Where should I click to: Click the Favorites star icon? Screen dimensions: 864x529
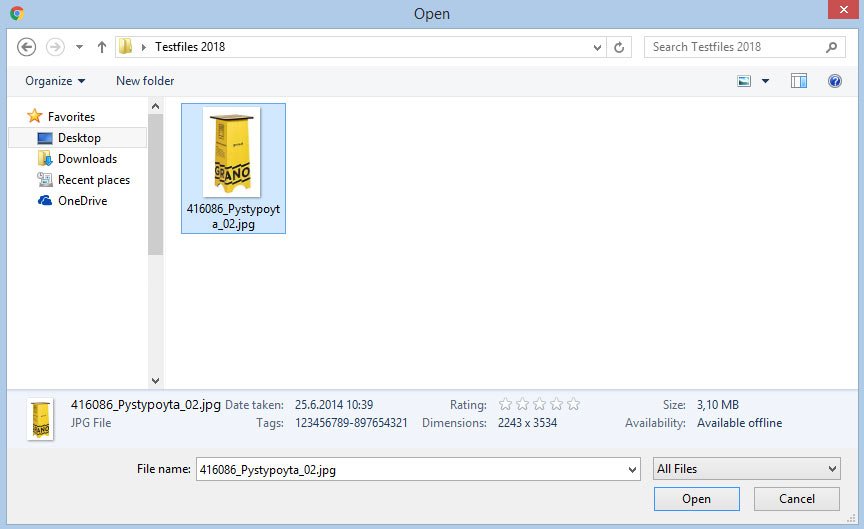tap(35, 116)
